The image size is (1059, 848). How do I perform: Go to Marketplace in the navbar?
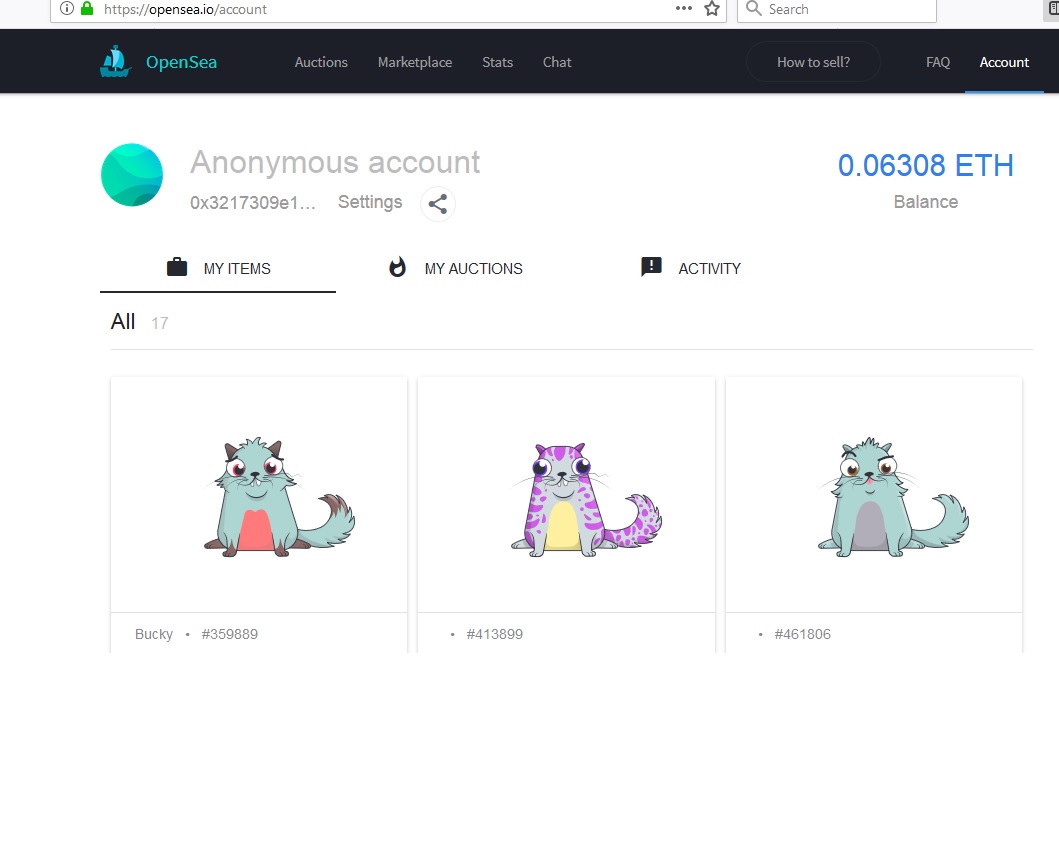pyautogui.click(x=415, y=62)
